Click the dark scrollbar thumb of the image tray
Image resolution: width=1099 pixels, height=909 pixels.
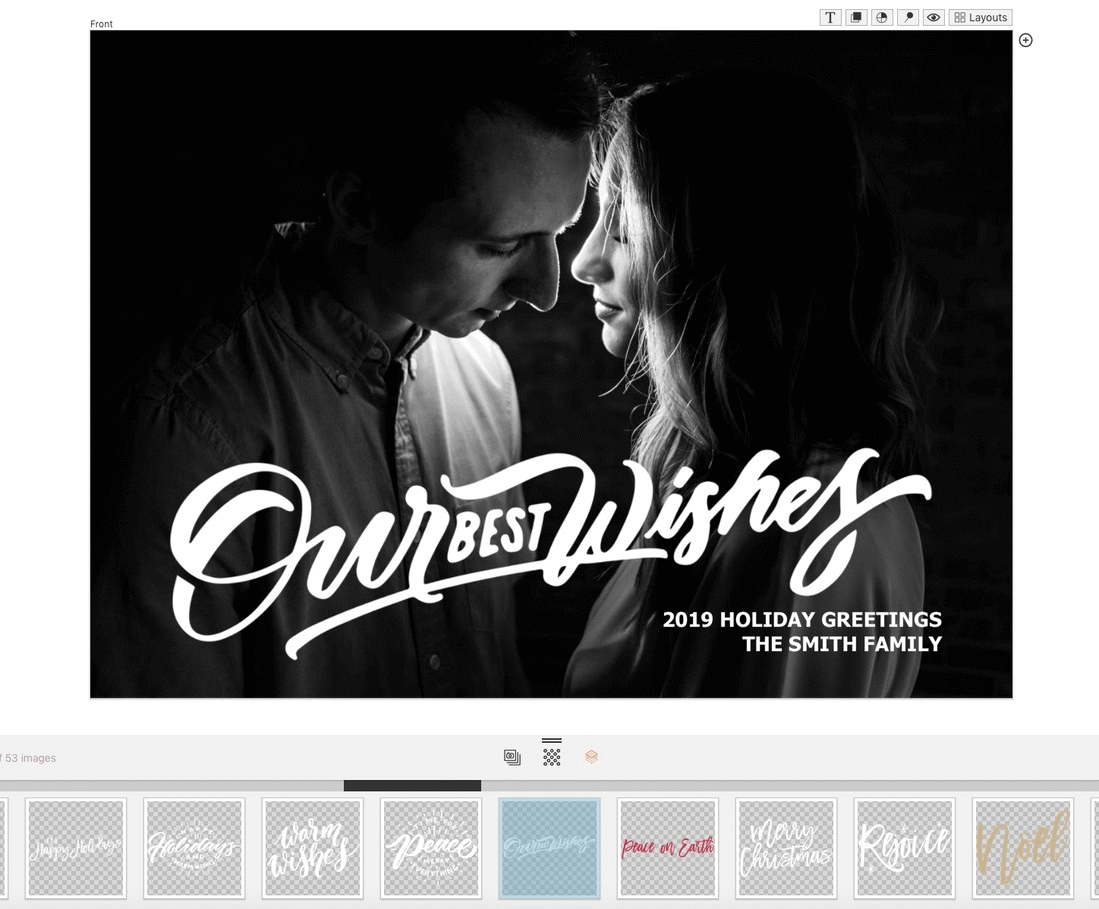(x=412, y=786)
